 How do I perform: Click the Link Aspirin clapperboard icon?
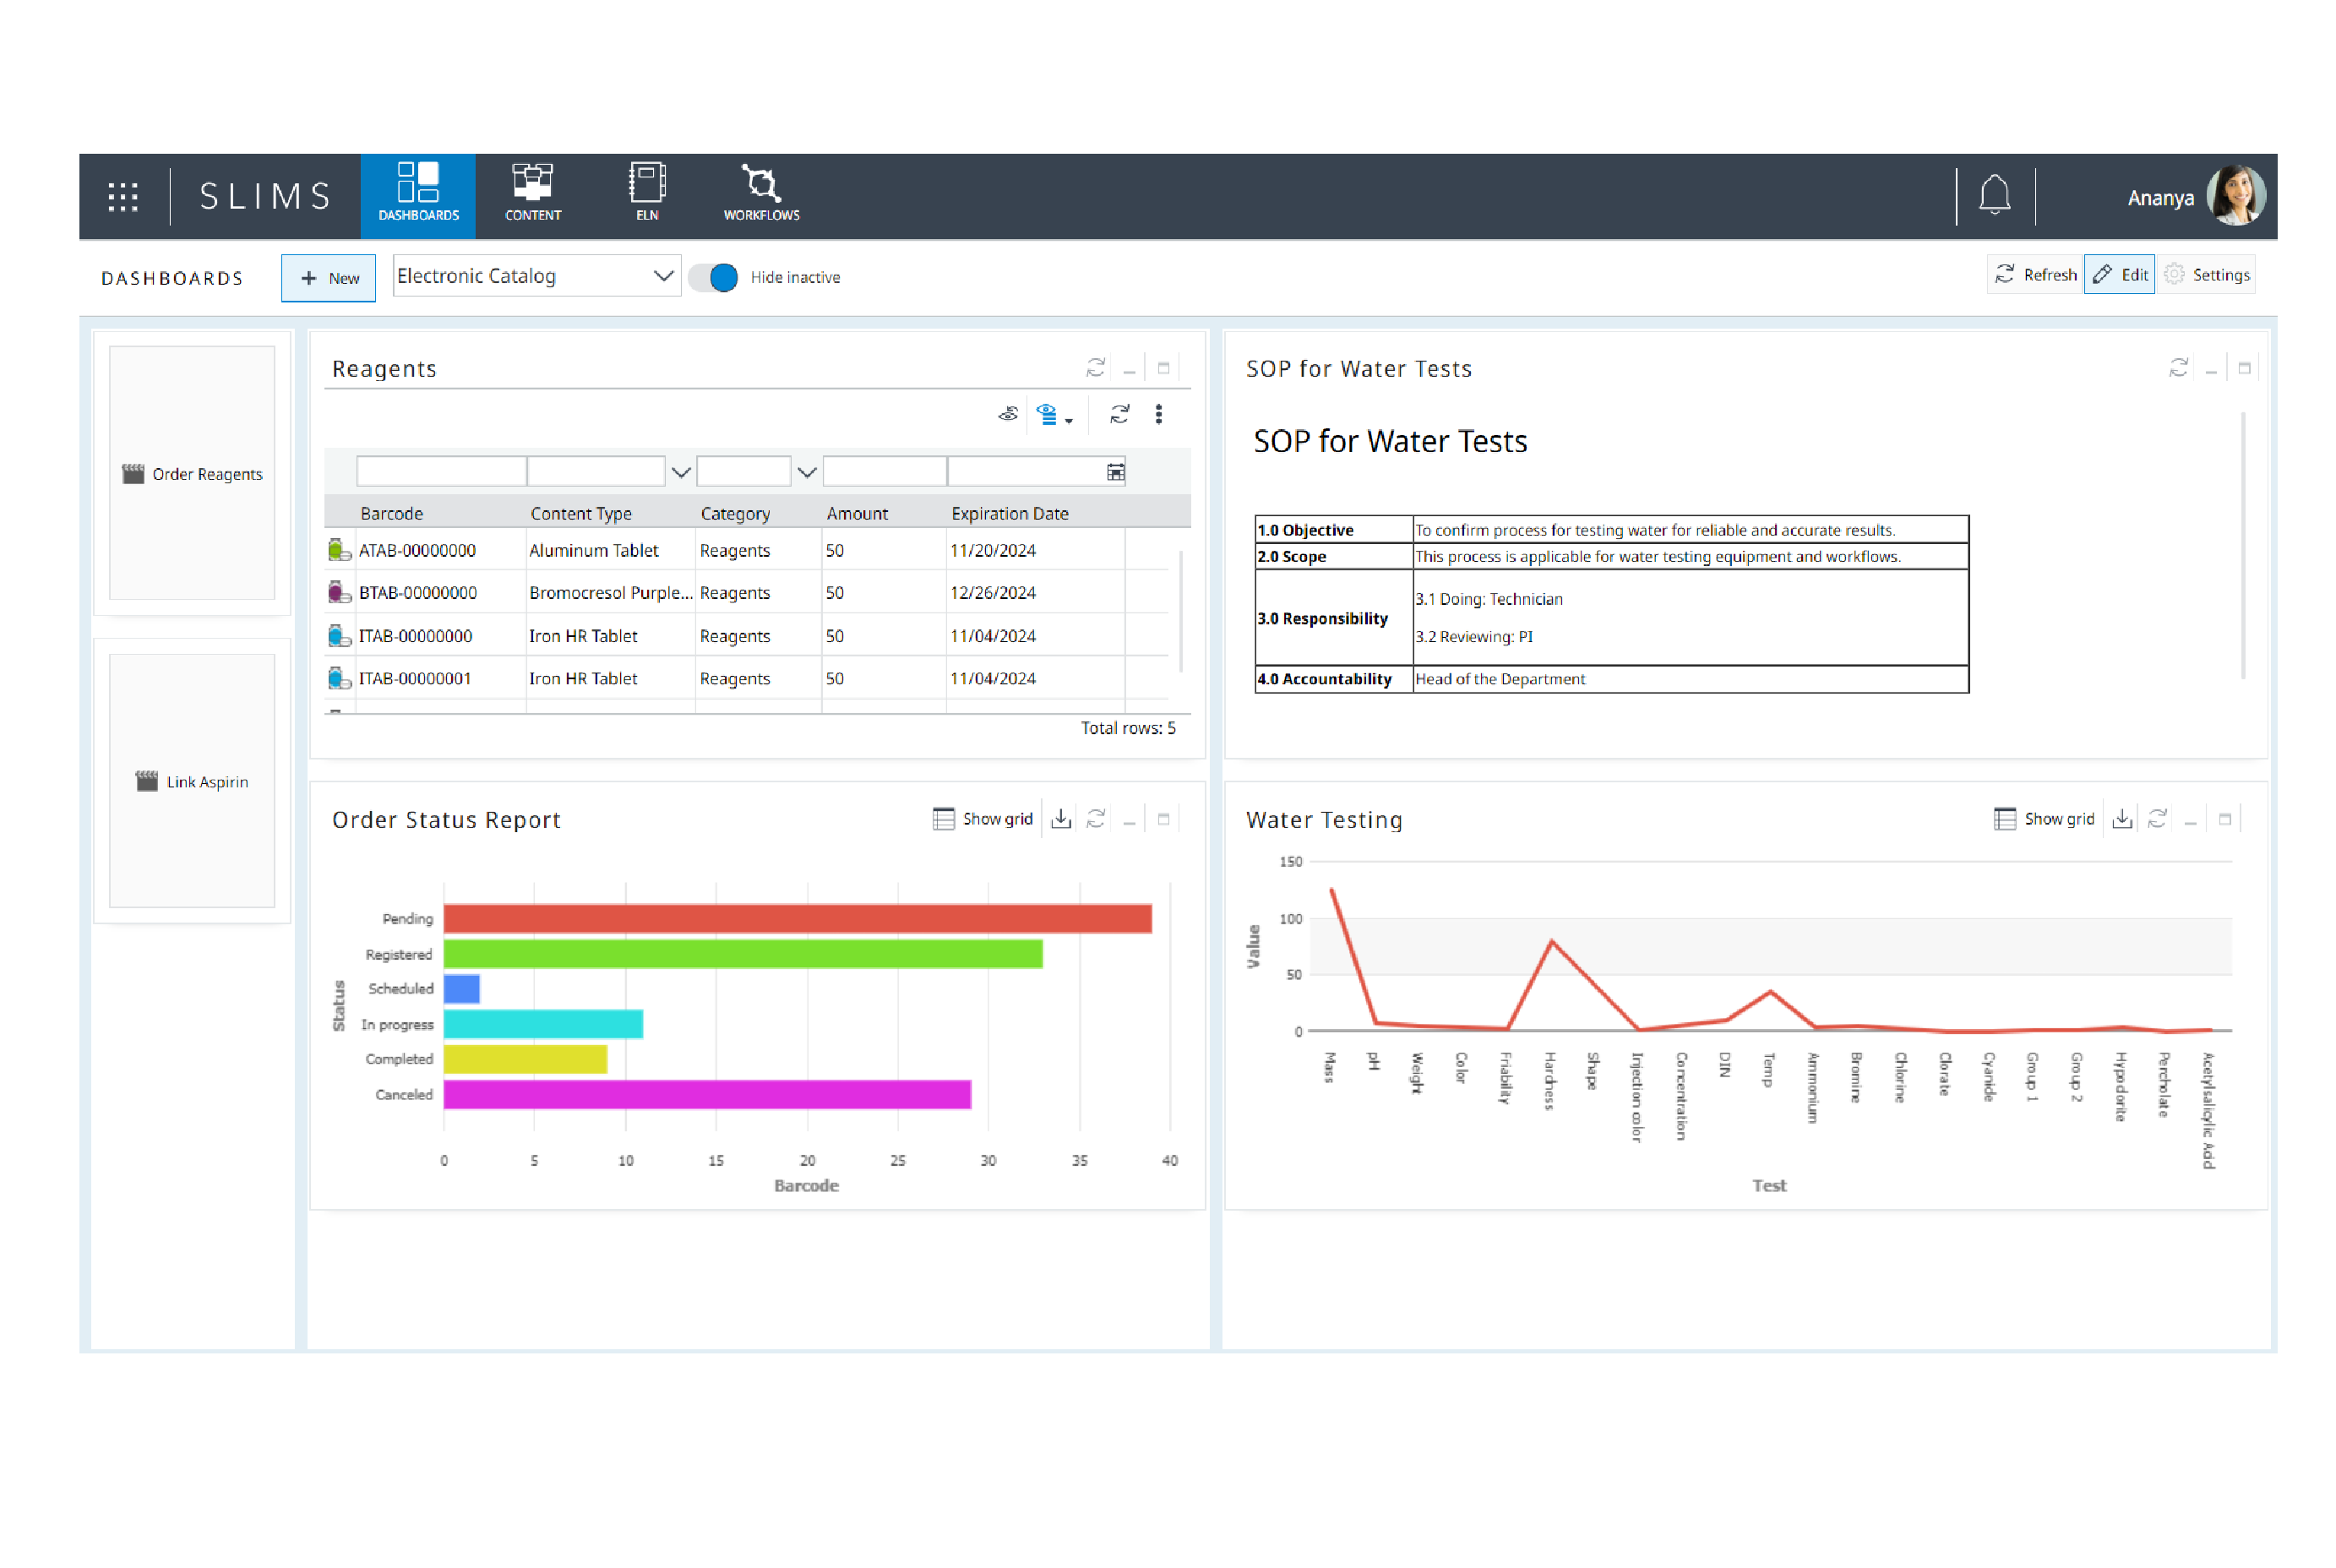147,782
